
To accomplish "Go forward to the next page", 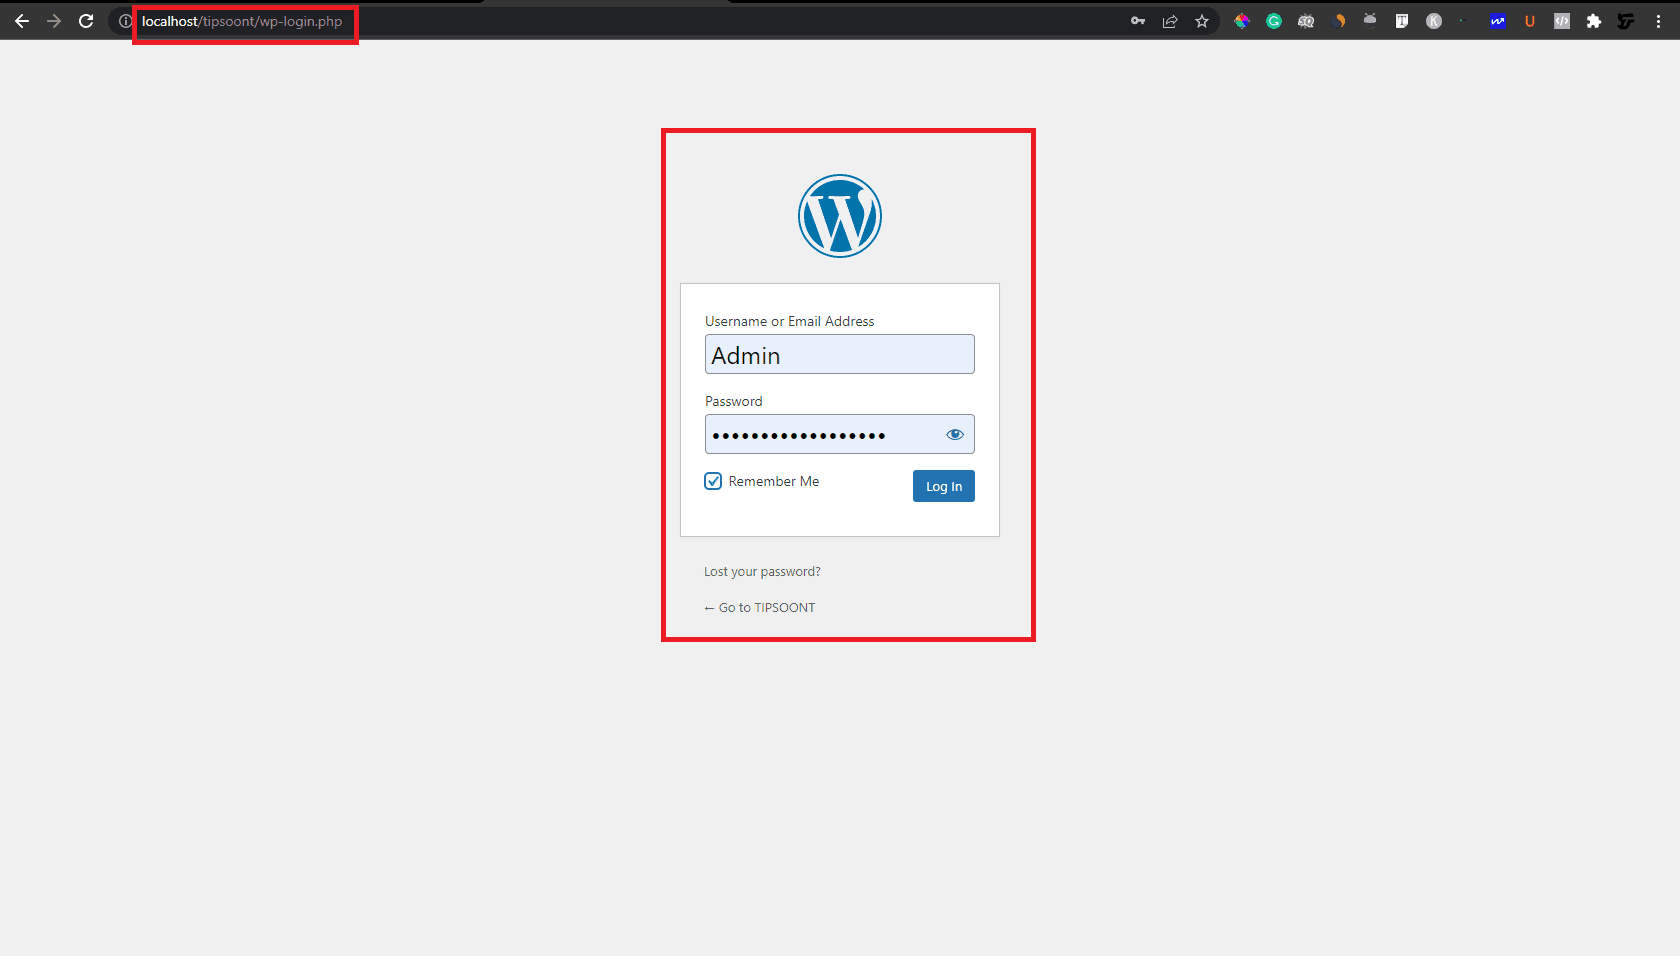I will point(54,21).
